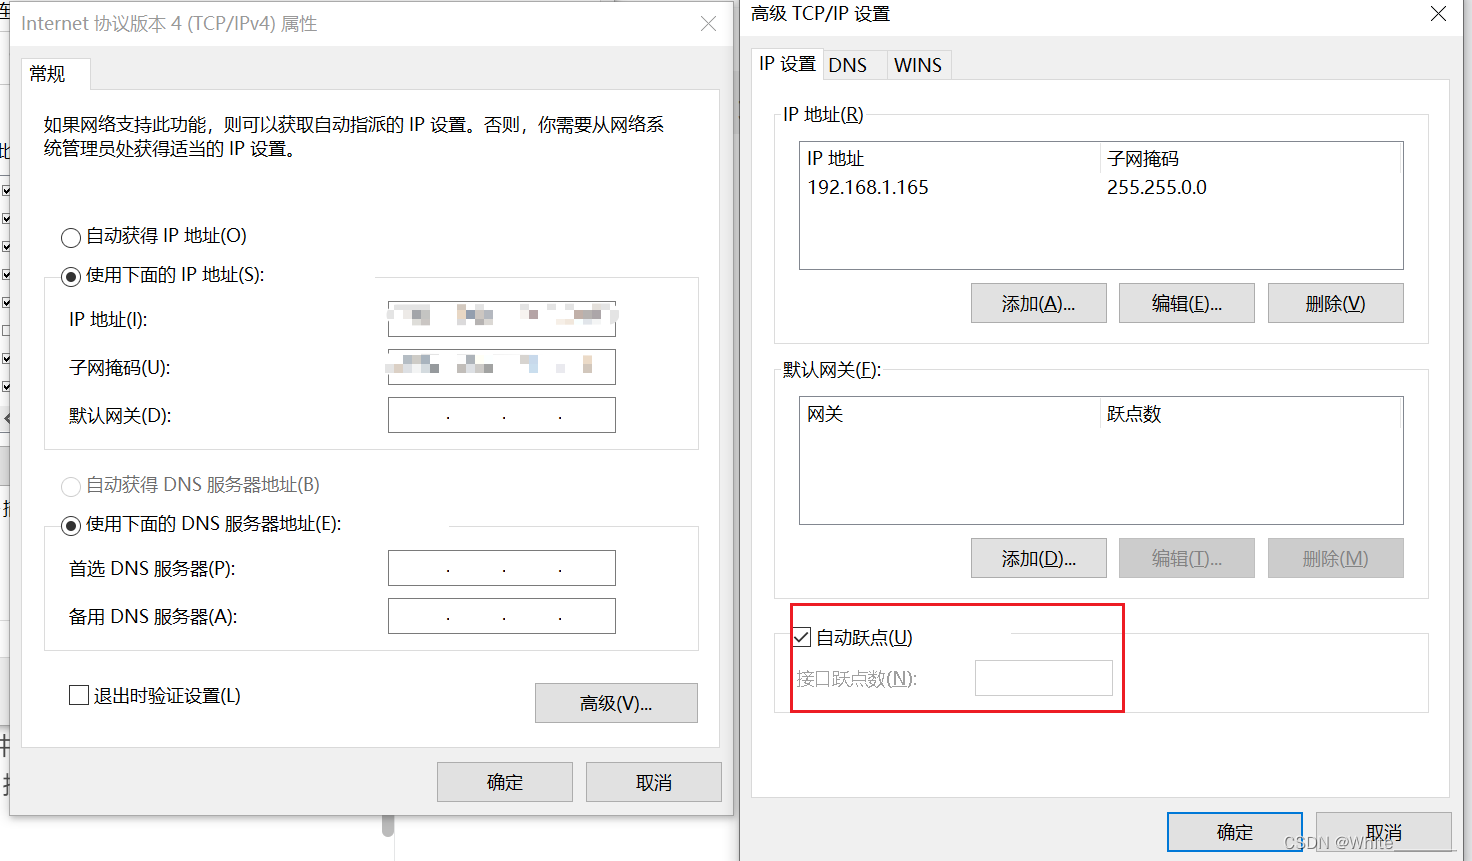
Task: Click 添加(A) to add an IP address
Action: (x=1038, y=302)
